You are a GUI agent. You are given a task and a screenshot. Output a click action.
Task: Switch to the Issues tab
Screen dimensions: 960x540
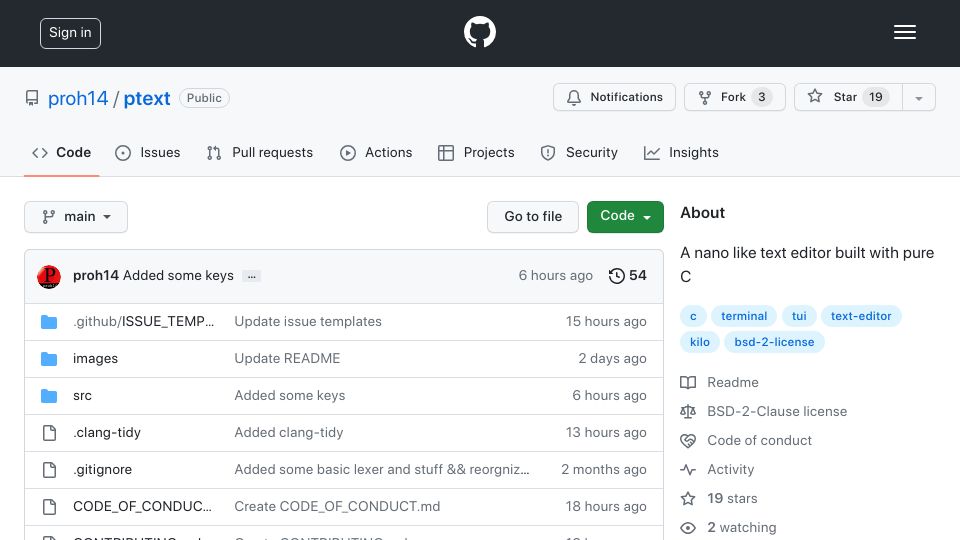pos(148,152)
